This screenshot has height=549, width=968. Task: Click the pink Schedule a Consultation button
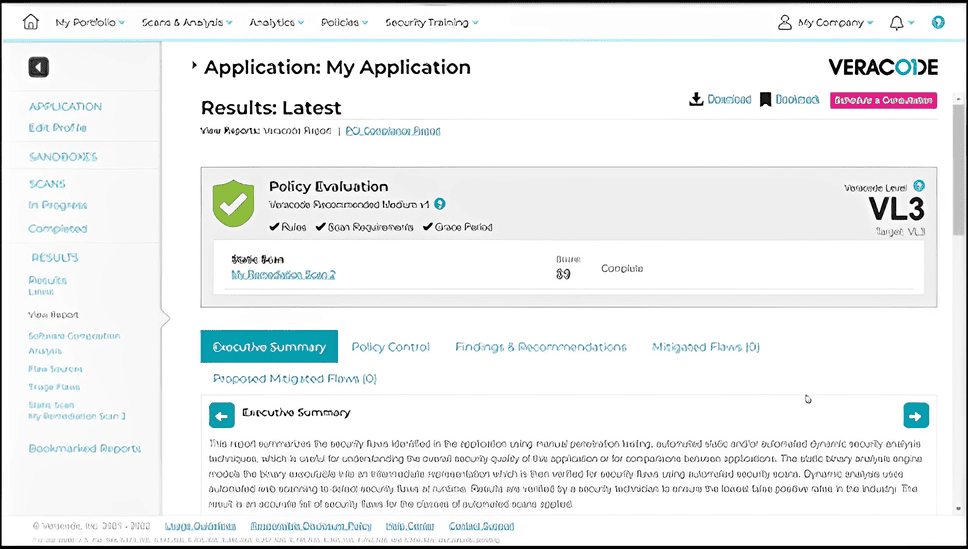[883, 100]
